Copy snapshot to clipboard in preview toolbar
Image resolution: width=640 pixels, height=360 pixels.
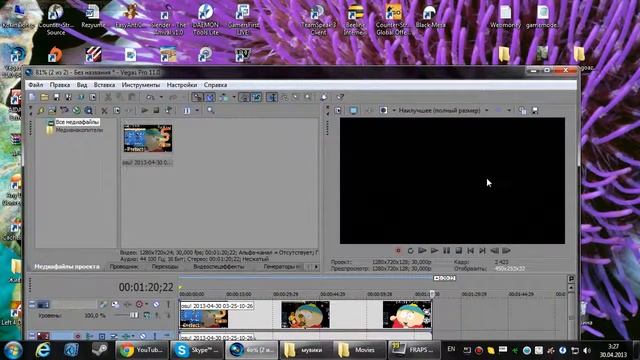point(522,111)
